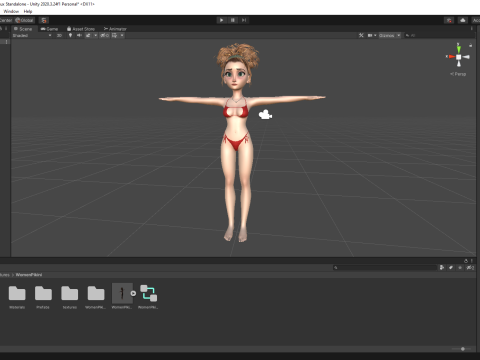Toggle Project panel lock icon
480x360 pixels.
coord(466,261)
